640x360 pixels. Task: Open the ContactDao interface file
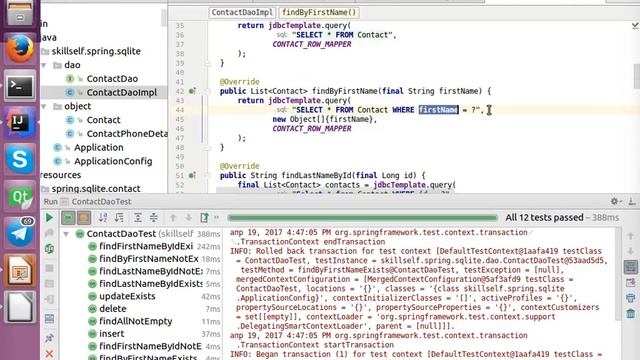112,79
